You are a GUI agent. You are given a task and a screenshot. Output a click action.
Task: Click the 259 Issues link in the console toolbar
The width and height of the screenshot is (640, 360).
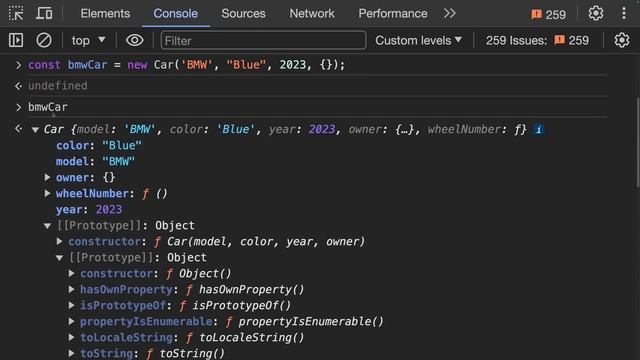[x=537, y=40]
